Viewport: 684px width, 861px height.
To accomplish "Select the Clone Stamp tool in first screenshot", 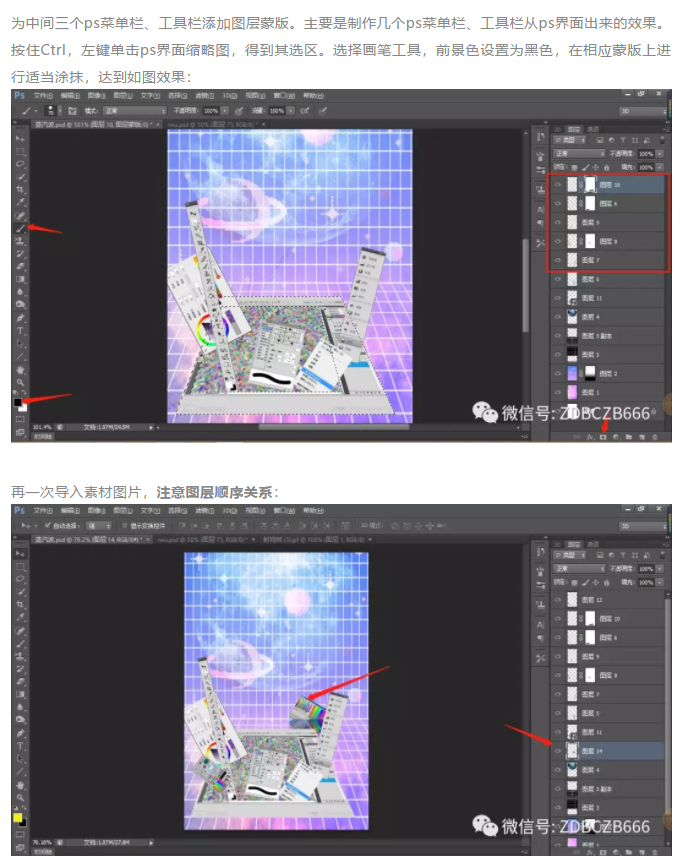I will [20, 241].
